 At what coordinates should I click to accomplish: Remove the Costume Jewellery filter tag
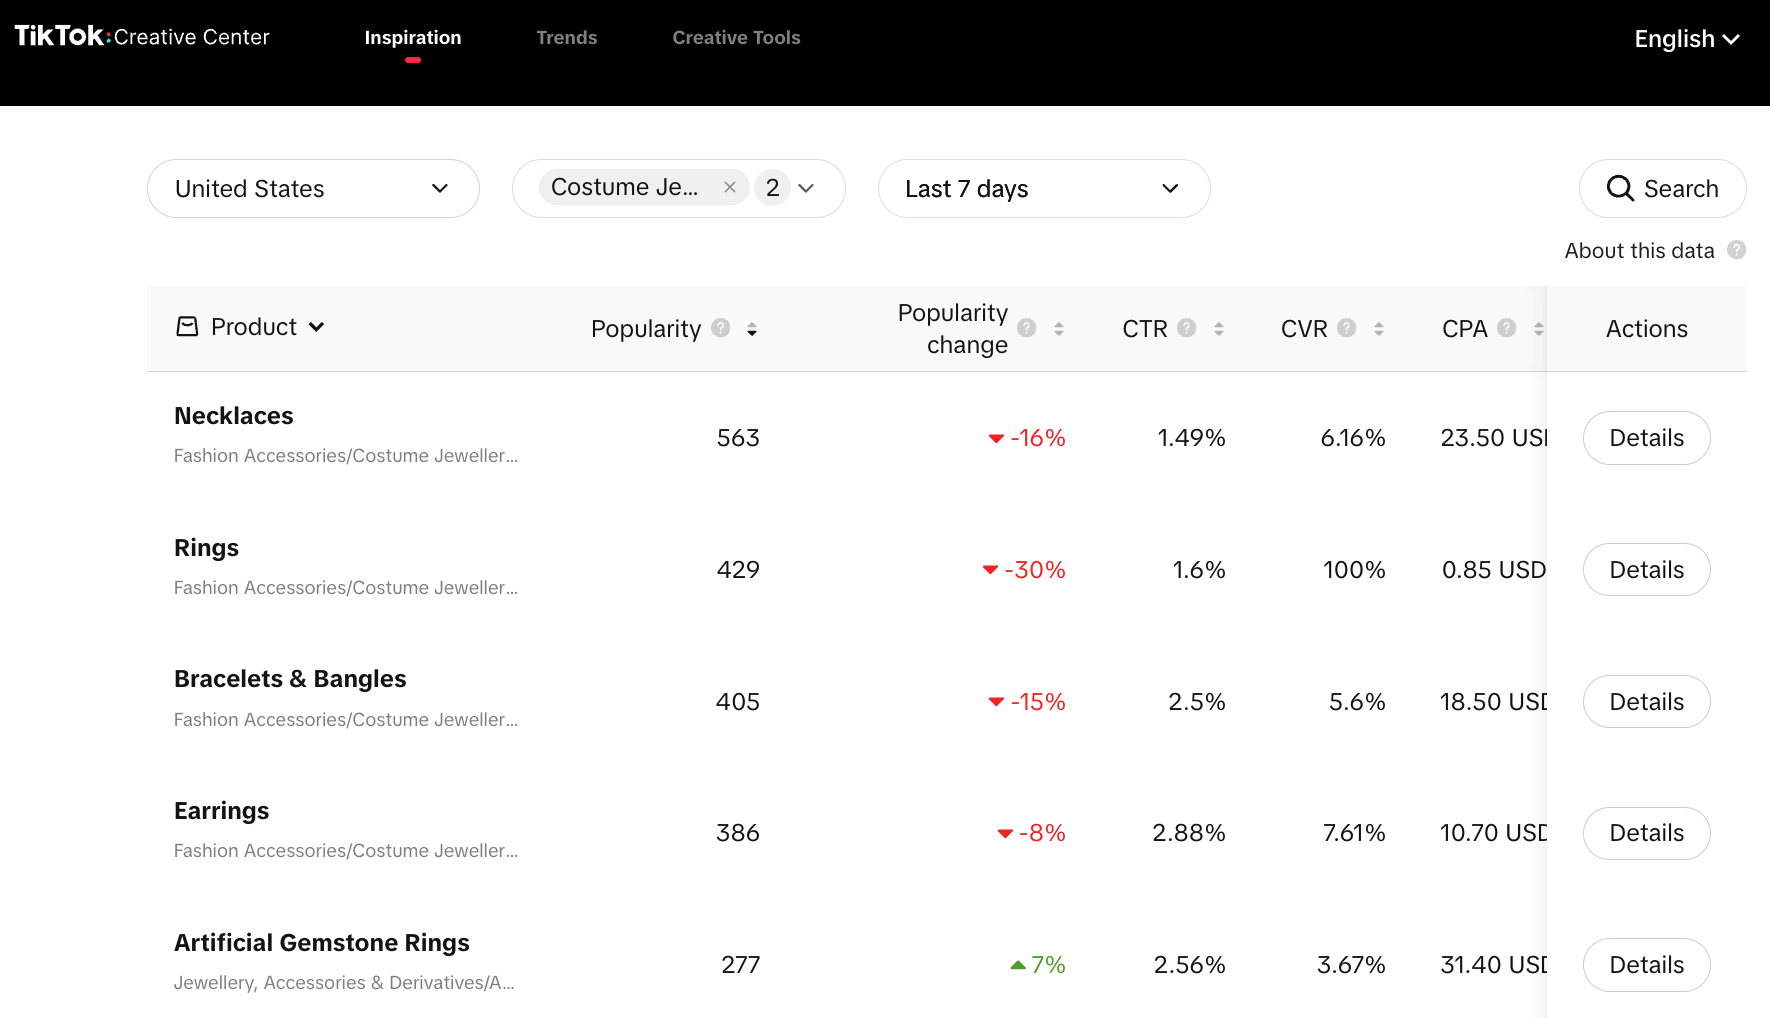(730, 188)
